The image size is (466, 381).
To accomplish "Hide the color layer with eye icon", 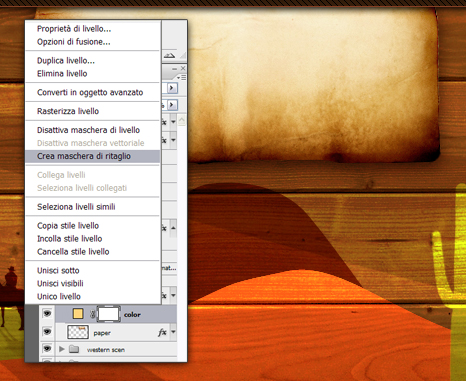I will pyautogui.click(x=47, y=313).
